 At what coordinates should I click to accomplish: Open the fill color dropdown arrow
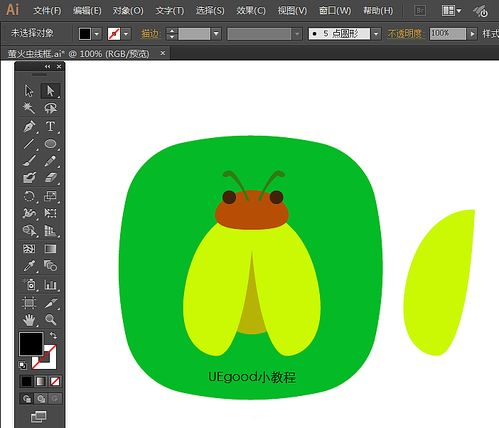tap(97, 34)
